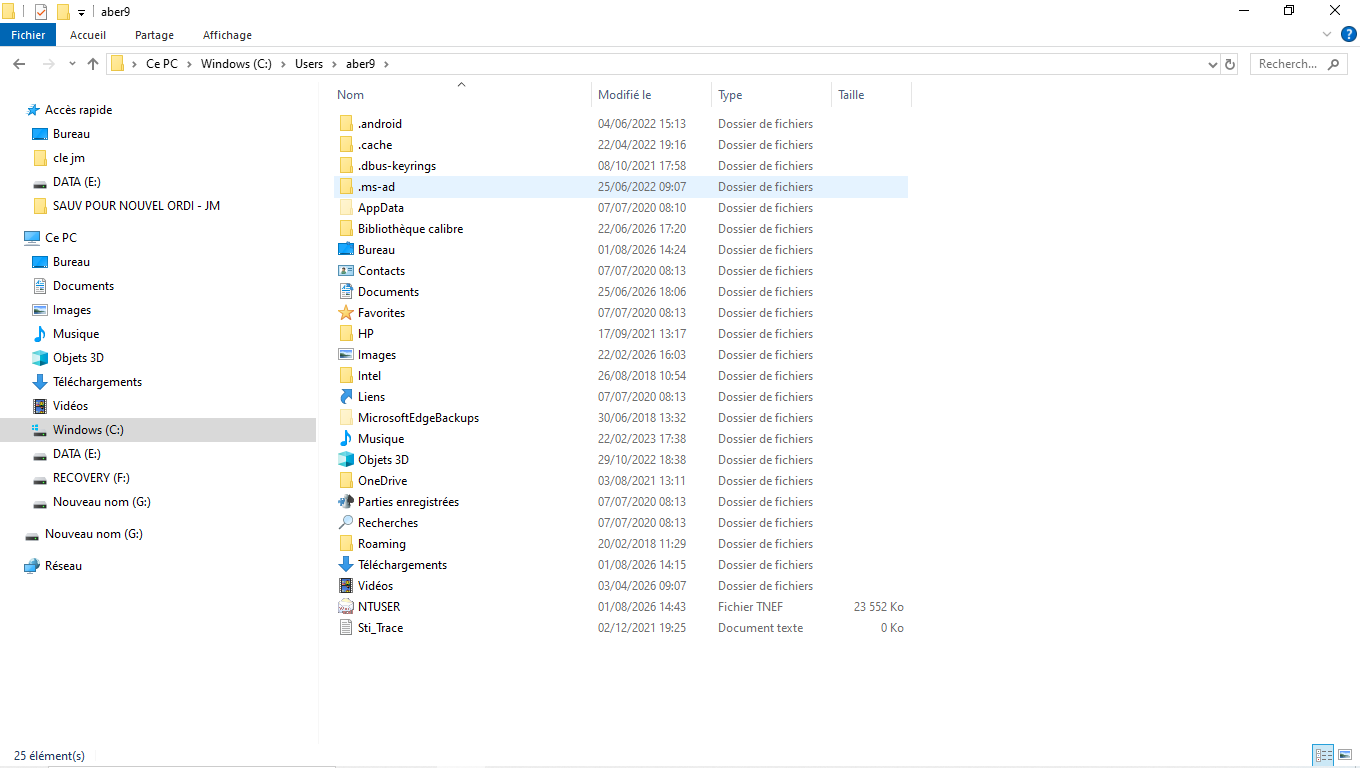Expand the ribbon with the chevron
The image size is (1360, 768).
[x=1328, y=34]
